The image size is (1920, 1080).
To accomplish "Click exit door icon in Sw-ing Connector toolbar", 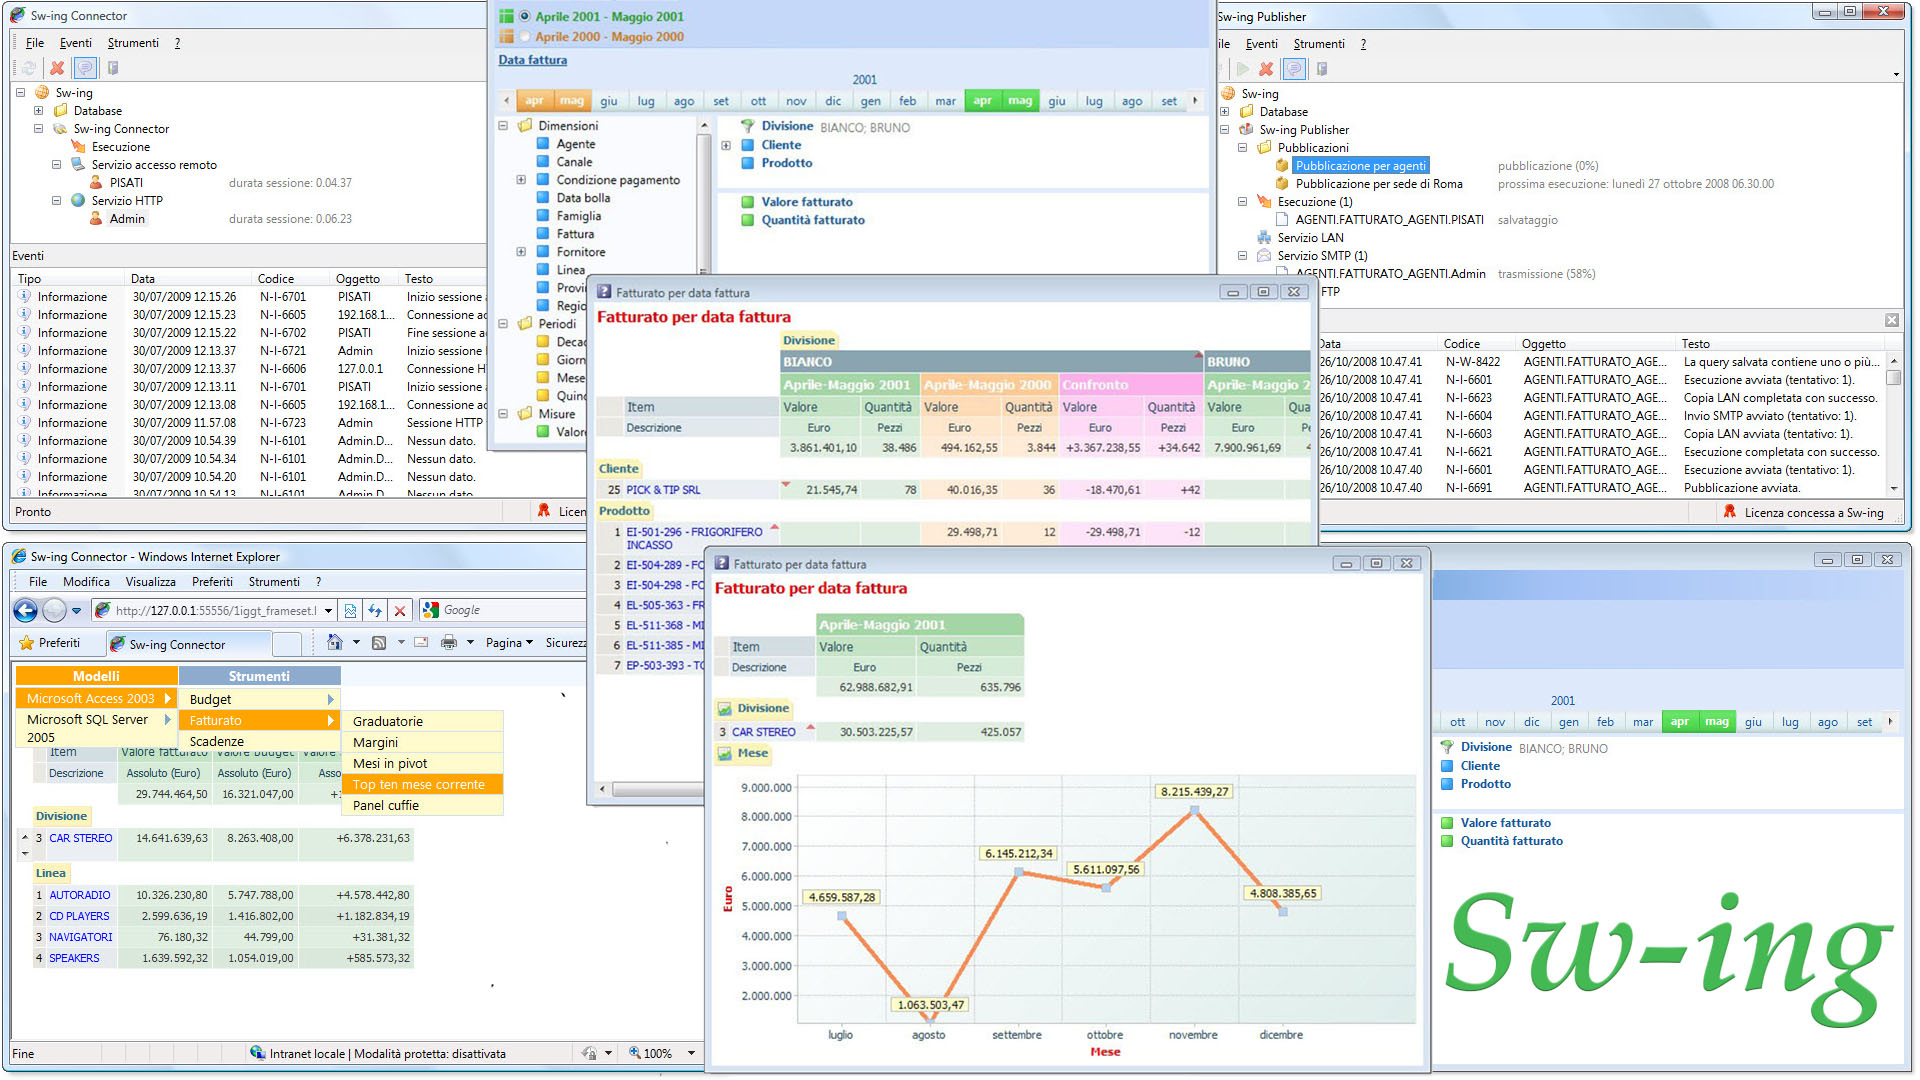I will 113,68.
